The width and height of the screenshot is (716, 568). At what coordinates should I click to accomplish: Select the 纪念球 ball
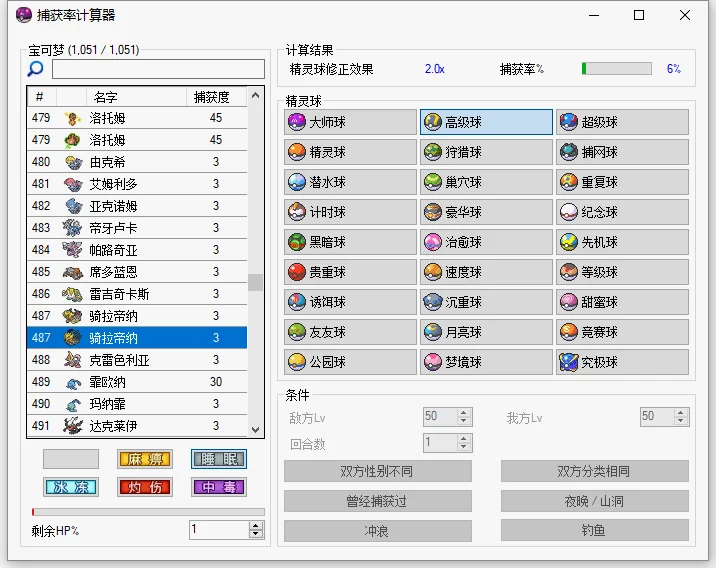(622, 212)
